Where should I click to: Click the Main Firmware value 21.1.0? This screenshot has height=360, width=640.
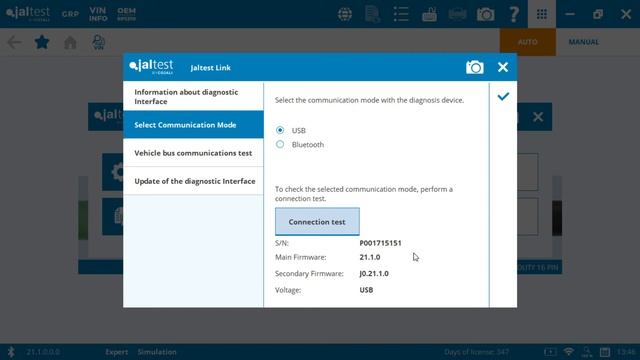point(370,257)
